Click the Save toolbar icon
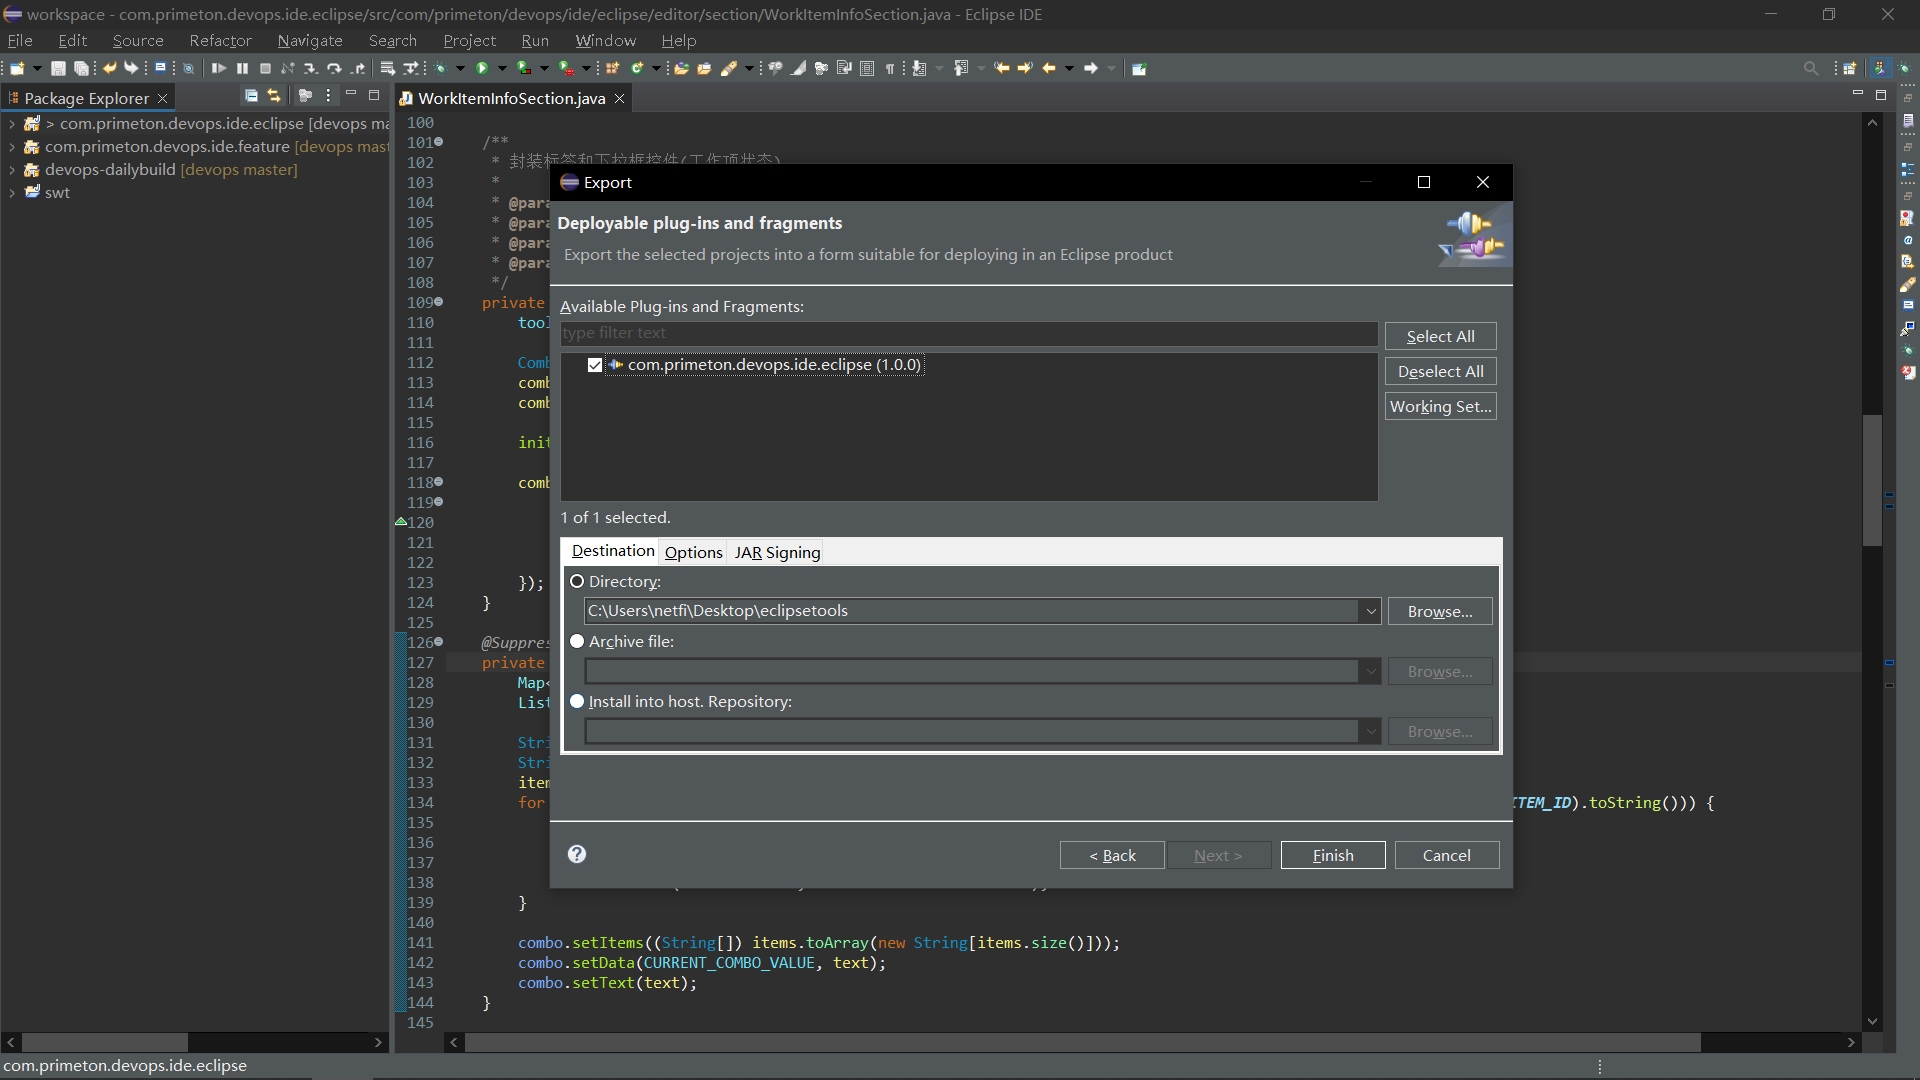 (58, 68)
